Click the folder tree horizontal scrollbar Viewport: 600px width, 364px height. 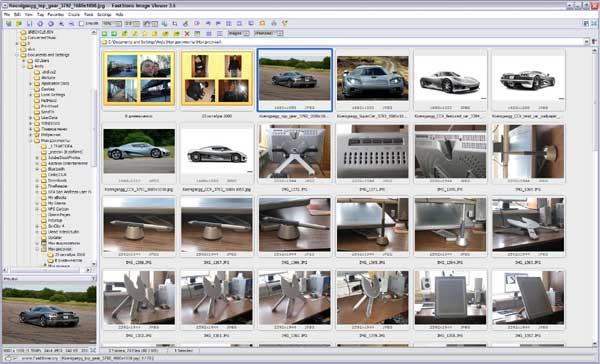[46, 270]
